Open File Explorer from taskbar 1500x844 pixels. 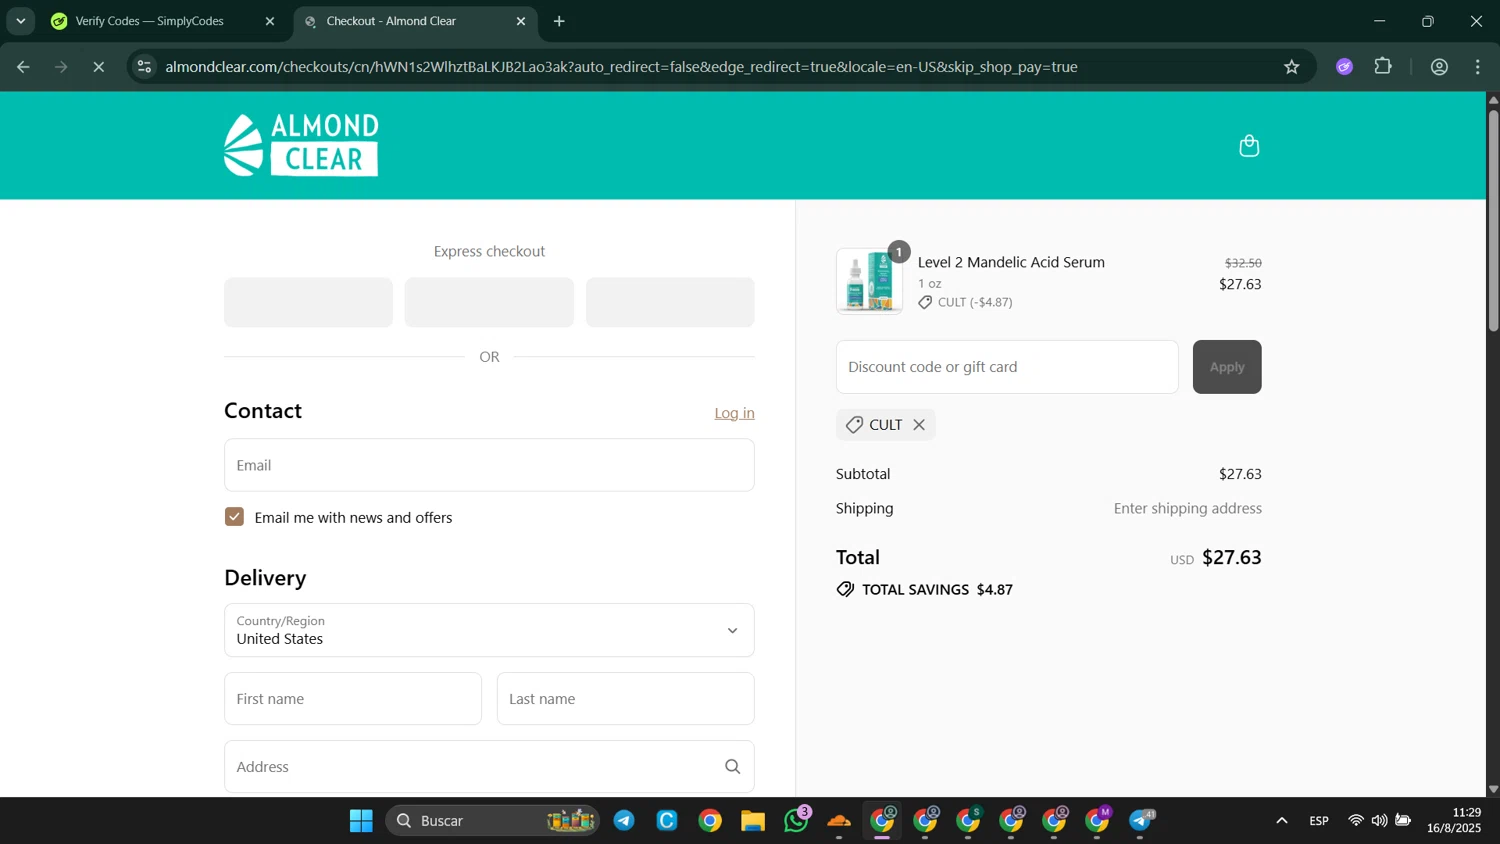point(753,821)
